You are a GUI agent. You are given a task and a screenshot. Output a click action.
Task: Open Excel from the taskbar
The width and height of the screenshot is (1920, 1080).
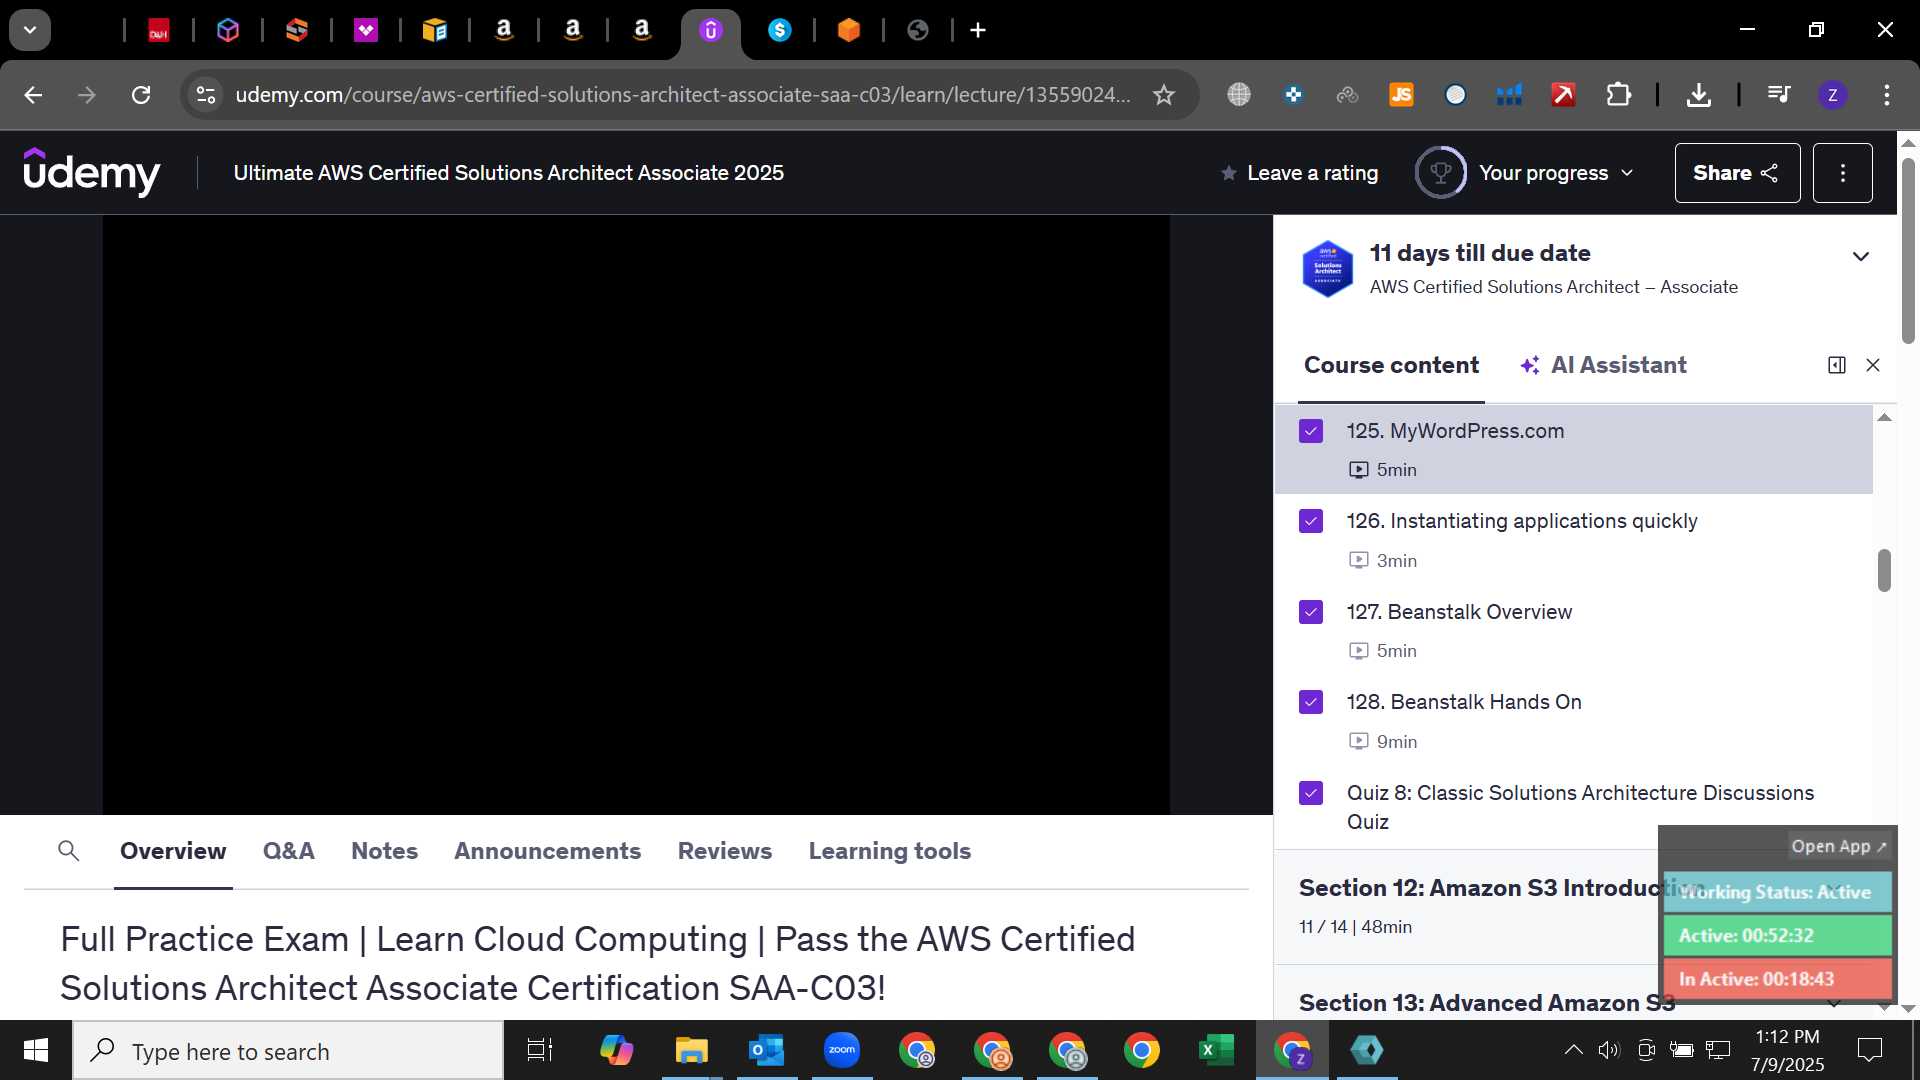1216,1050
